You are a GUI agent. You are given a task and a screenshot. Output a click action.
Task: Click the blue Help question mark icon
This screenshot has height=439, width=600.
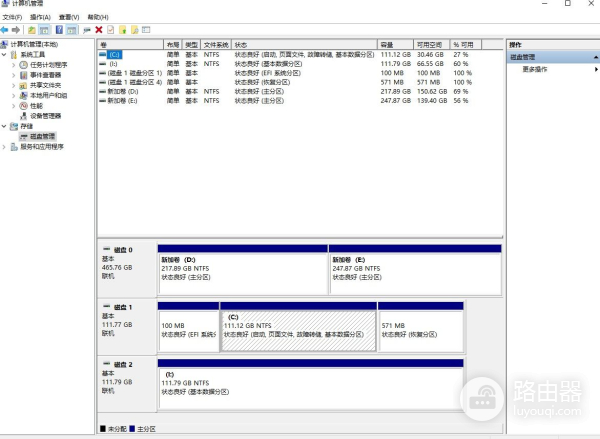[58, 30]
